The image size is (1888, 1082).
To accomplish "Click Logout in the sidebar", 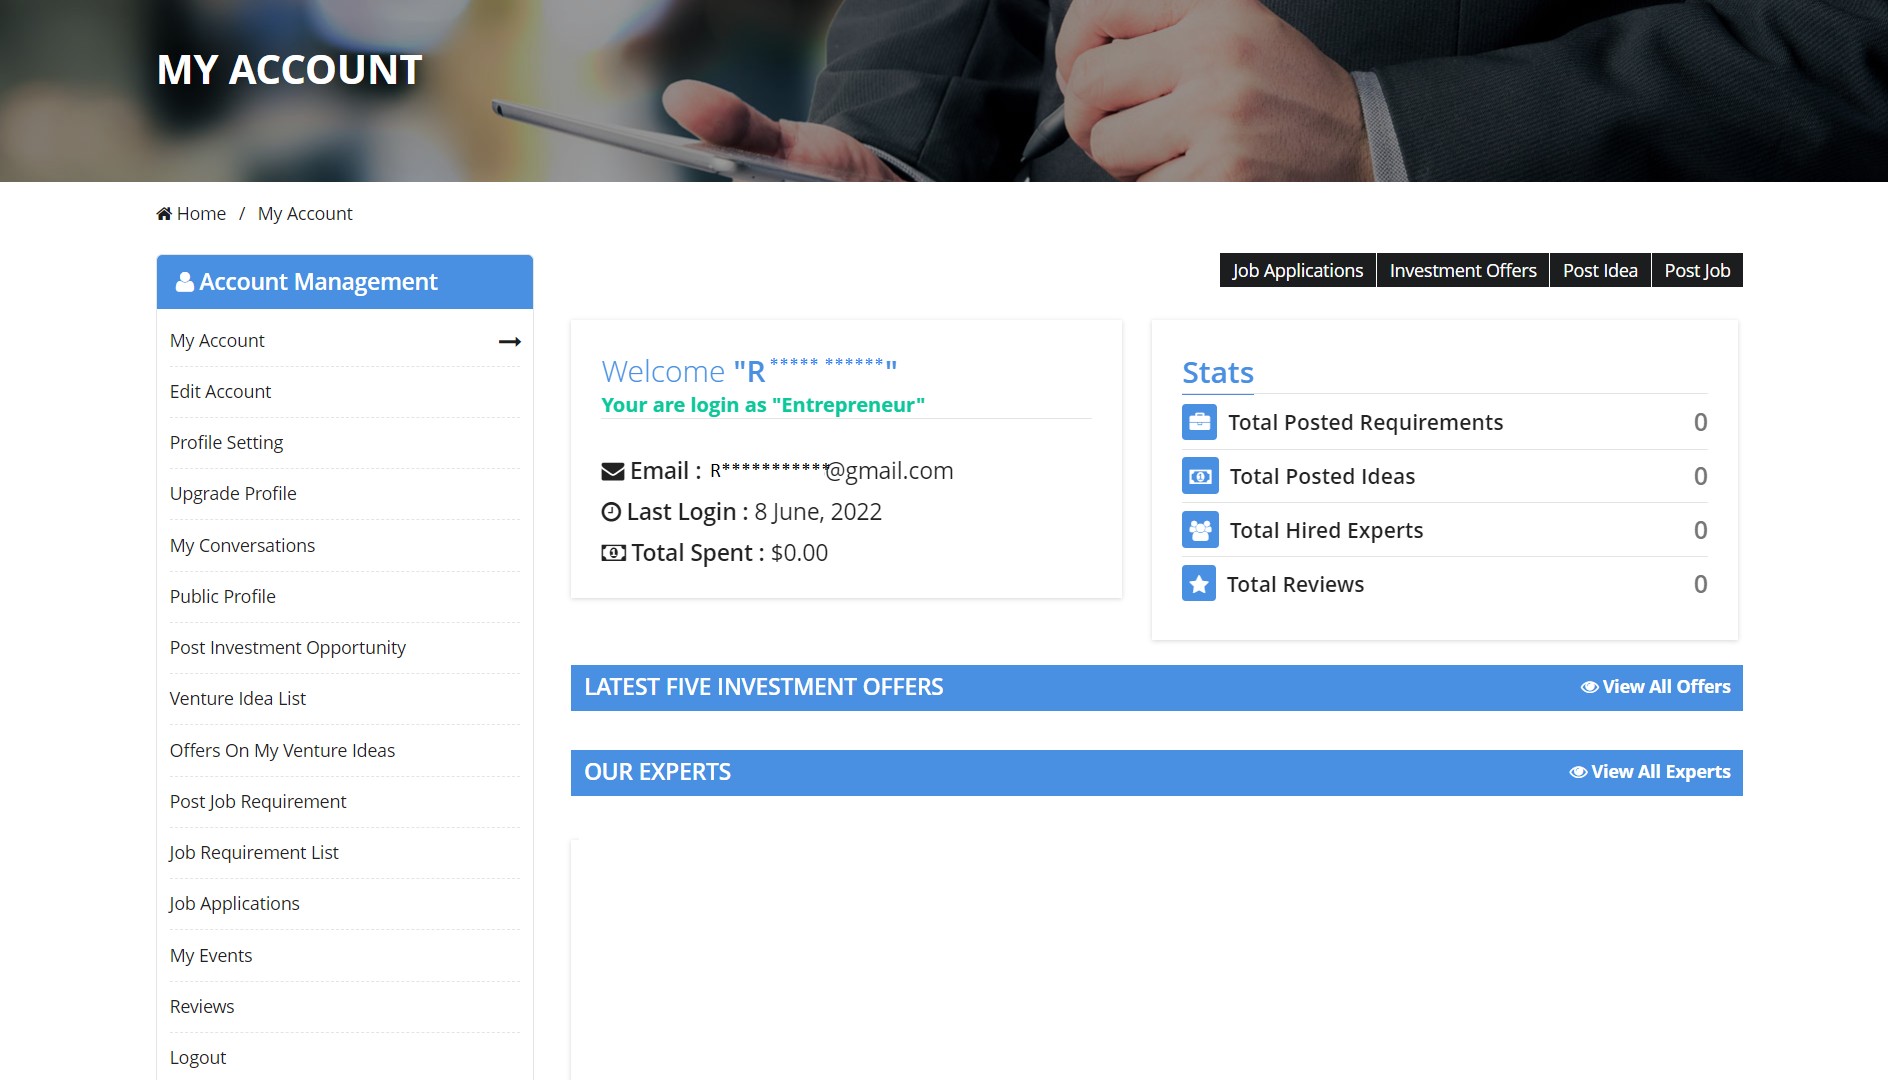I will point(198,1058).
